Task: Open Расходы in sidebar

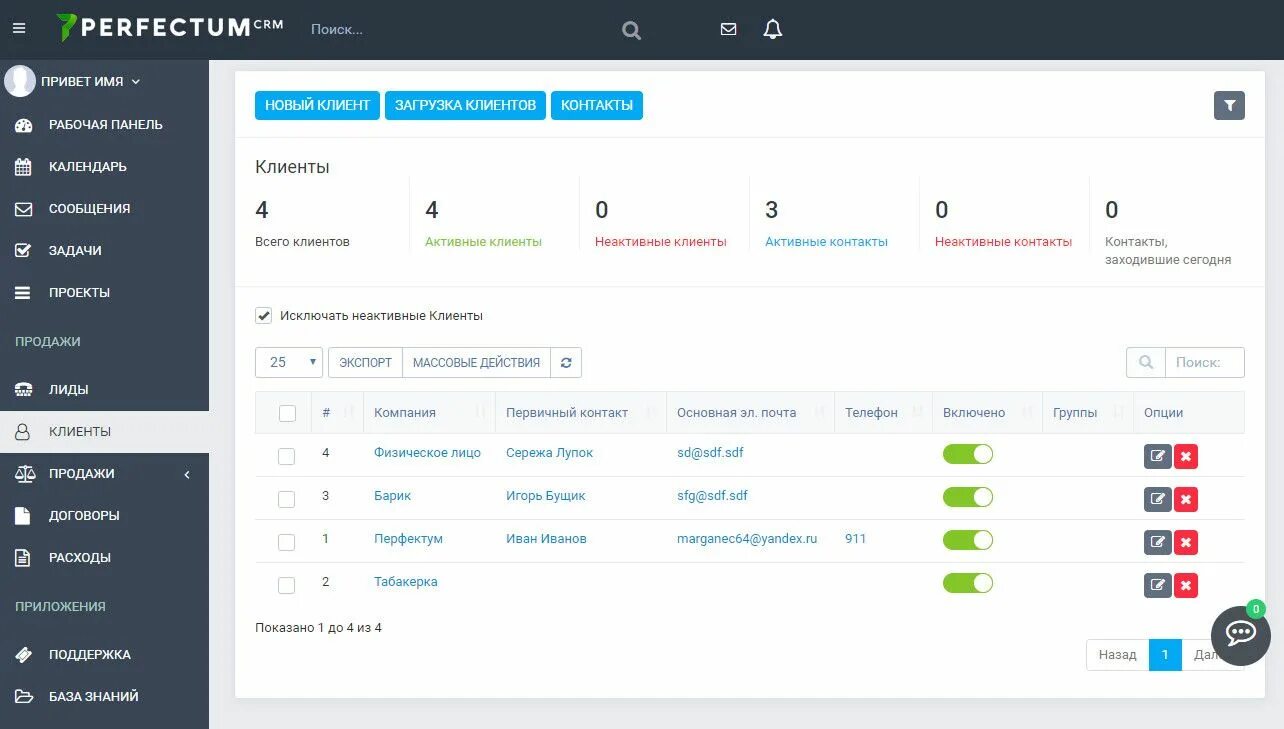Action: pos(104,558)
